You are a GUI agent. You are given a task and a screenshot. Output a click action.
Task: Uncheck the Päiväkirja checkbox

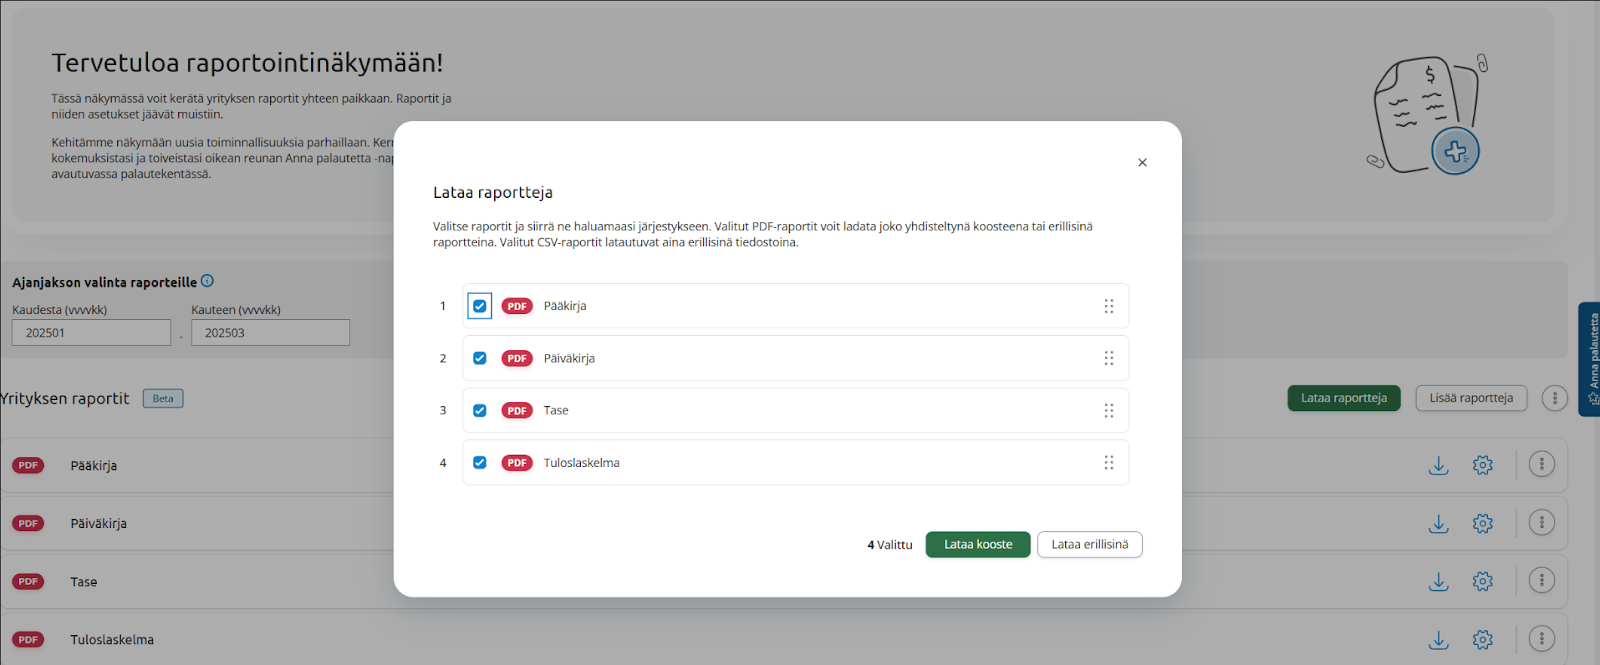pyautogui.click(x=480, y=358)
